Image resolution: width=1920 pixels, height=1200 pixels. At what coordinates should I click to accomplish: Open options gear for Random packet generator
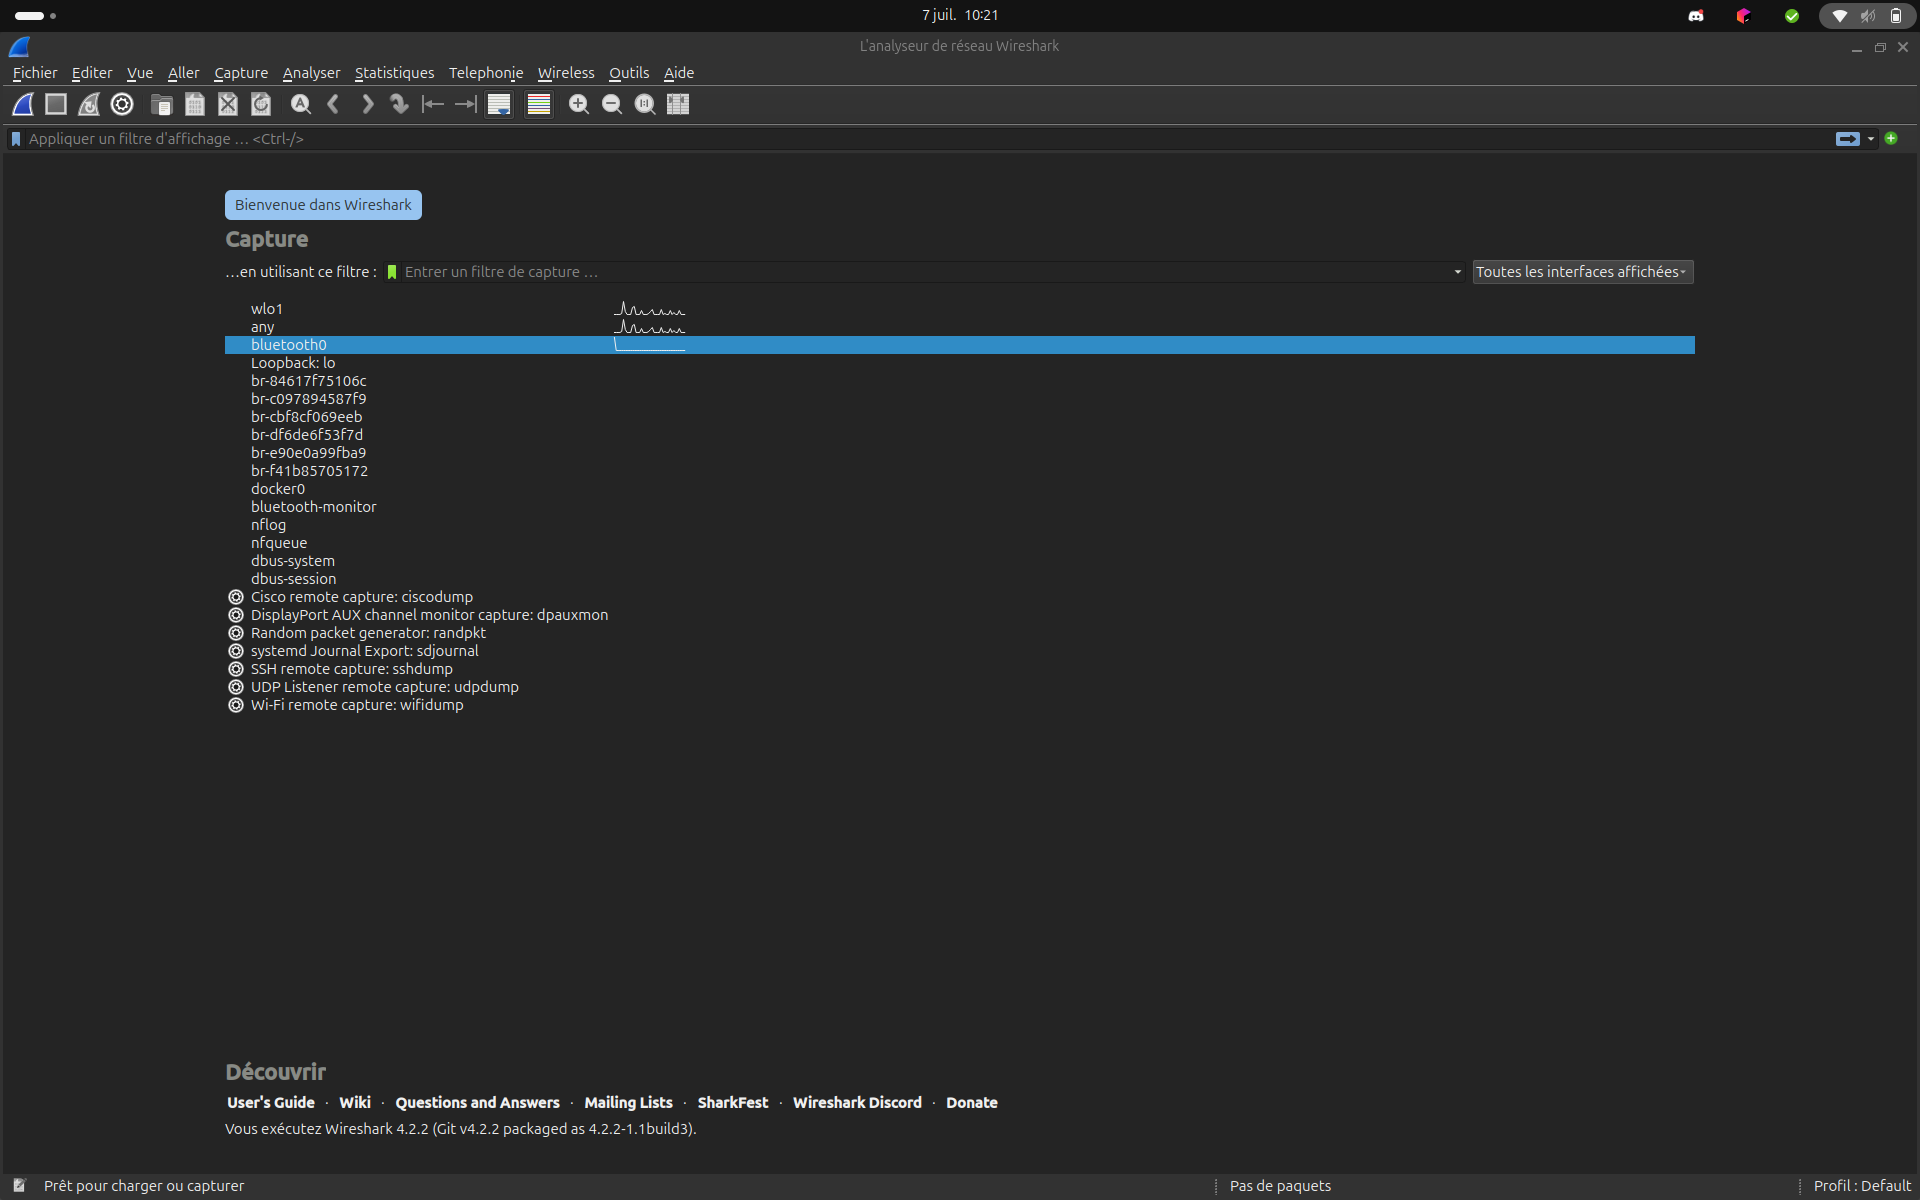(x=236, y=633)
